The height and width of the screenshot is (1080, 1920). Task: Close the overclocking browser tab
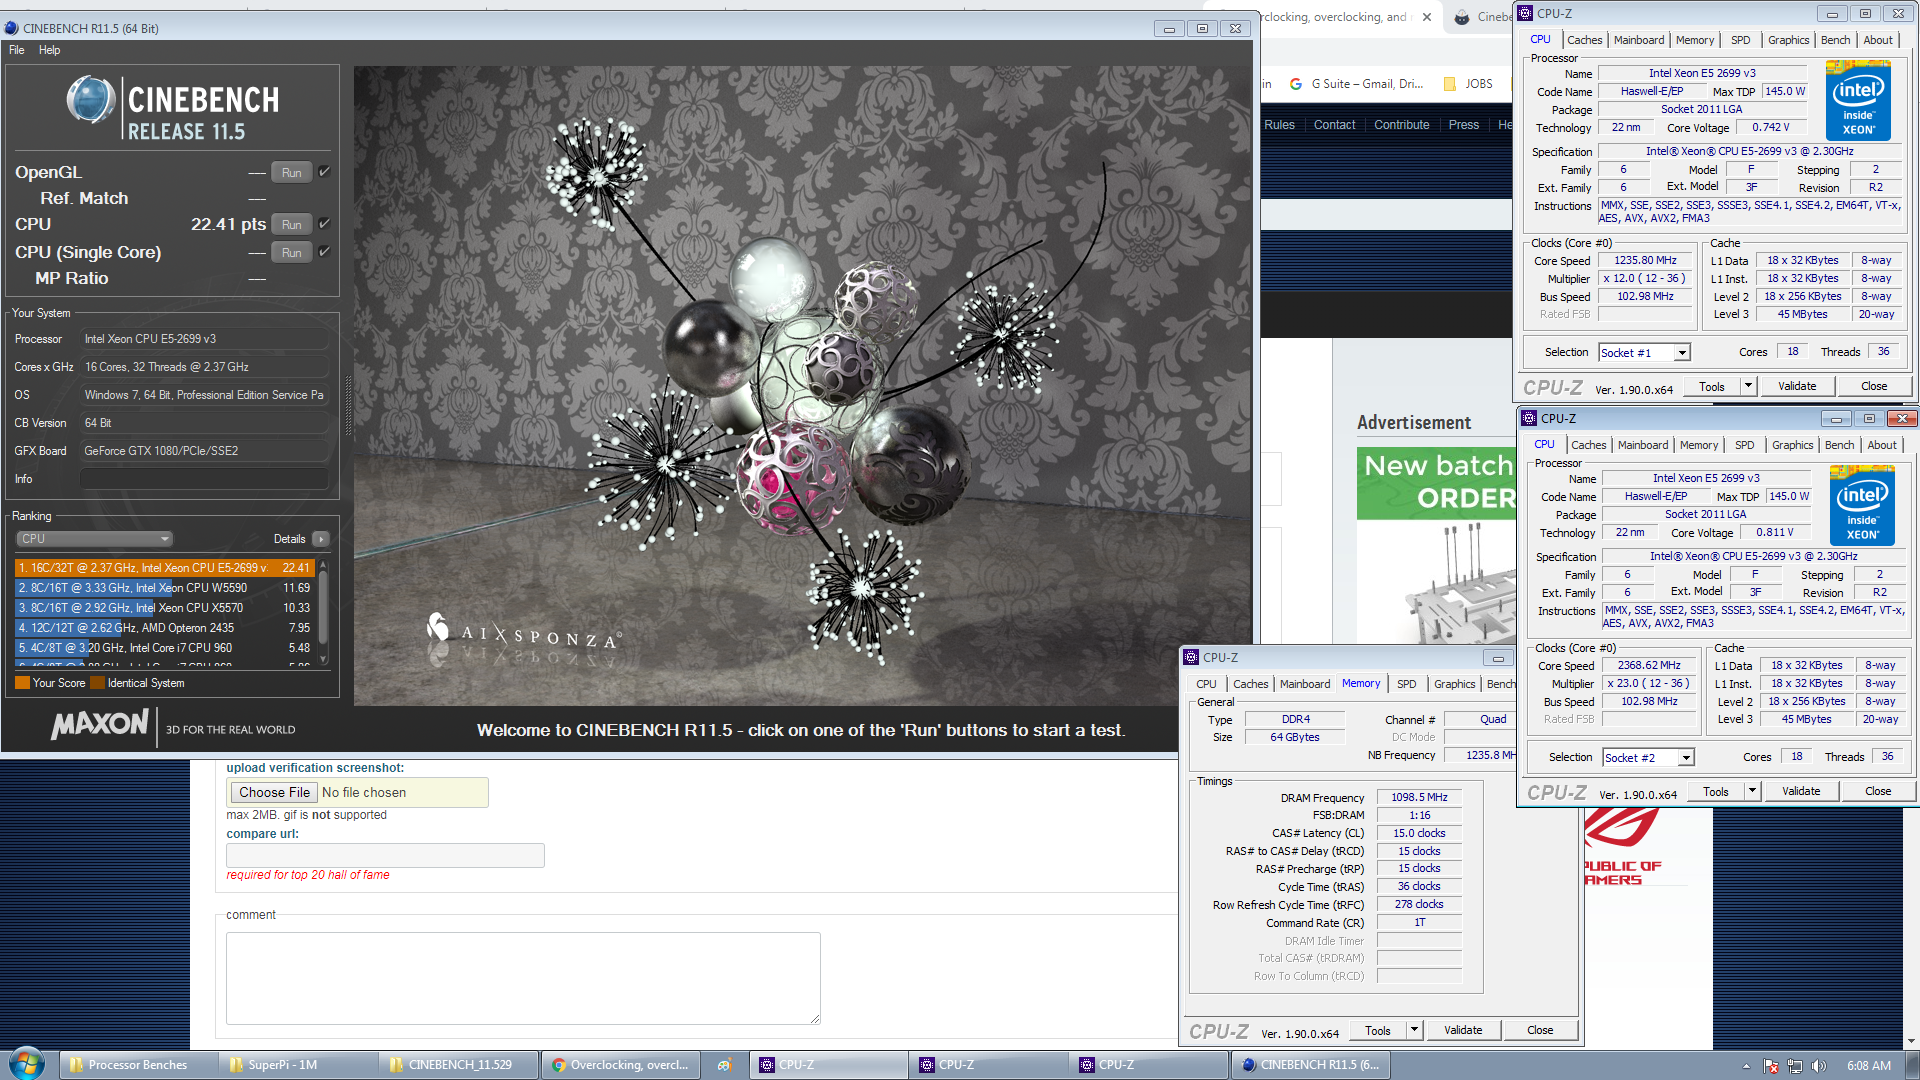point(1427,17)
